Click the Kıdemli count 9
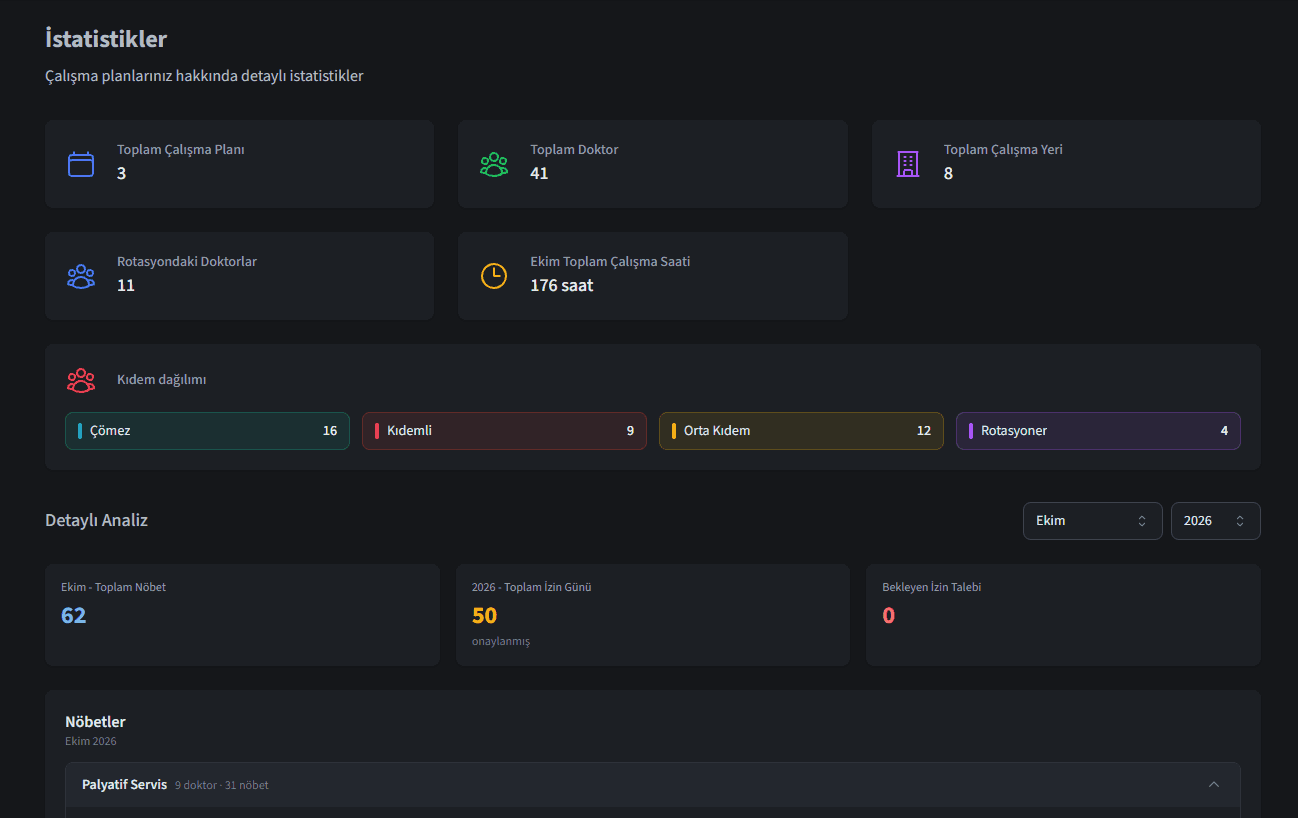Screen dimensions: 1298x818 630,431
